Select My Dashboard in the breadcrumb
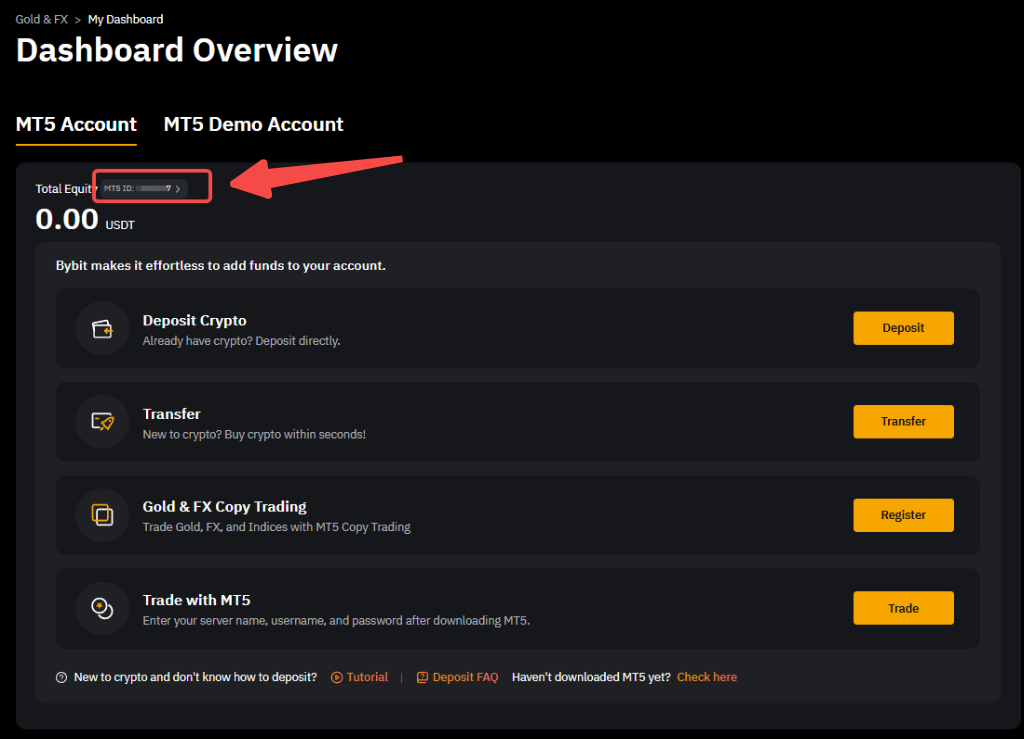Image resolution: width=1024 pixels, height=739 pixels. [x=125, y=20]
